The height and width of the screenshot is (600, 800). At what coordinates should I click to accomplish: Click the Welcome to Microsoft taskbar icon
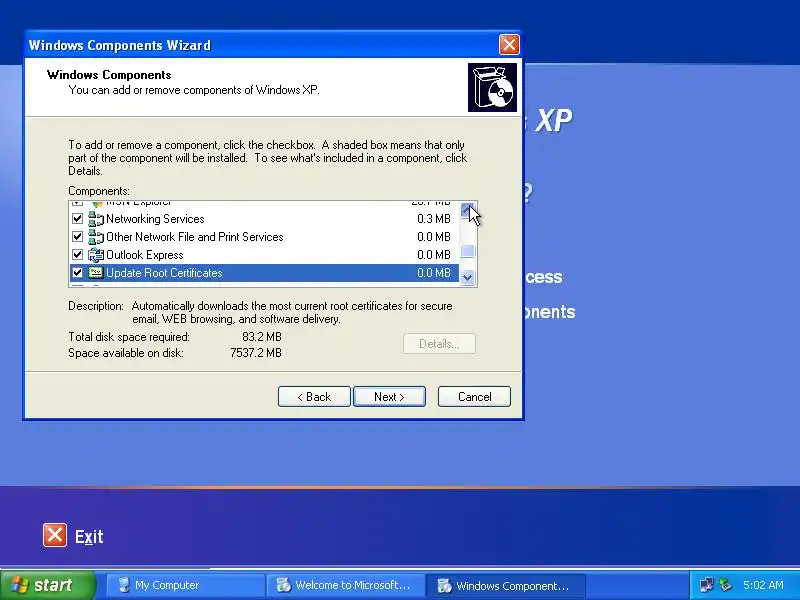[284, 585]
